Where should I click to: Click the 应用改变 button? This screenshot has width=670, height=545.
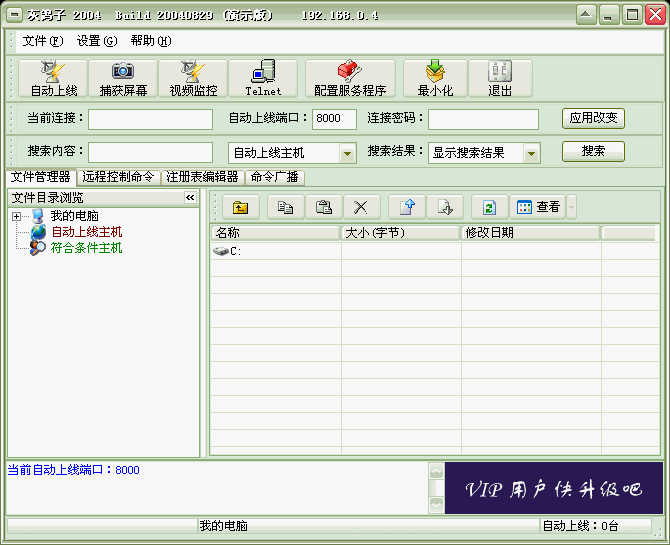(x=593, y=118)
